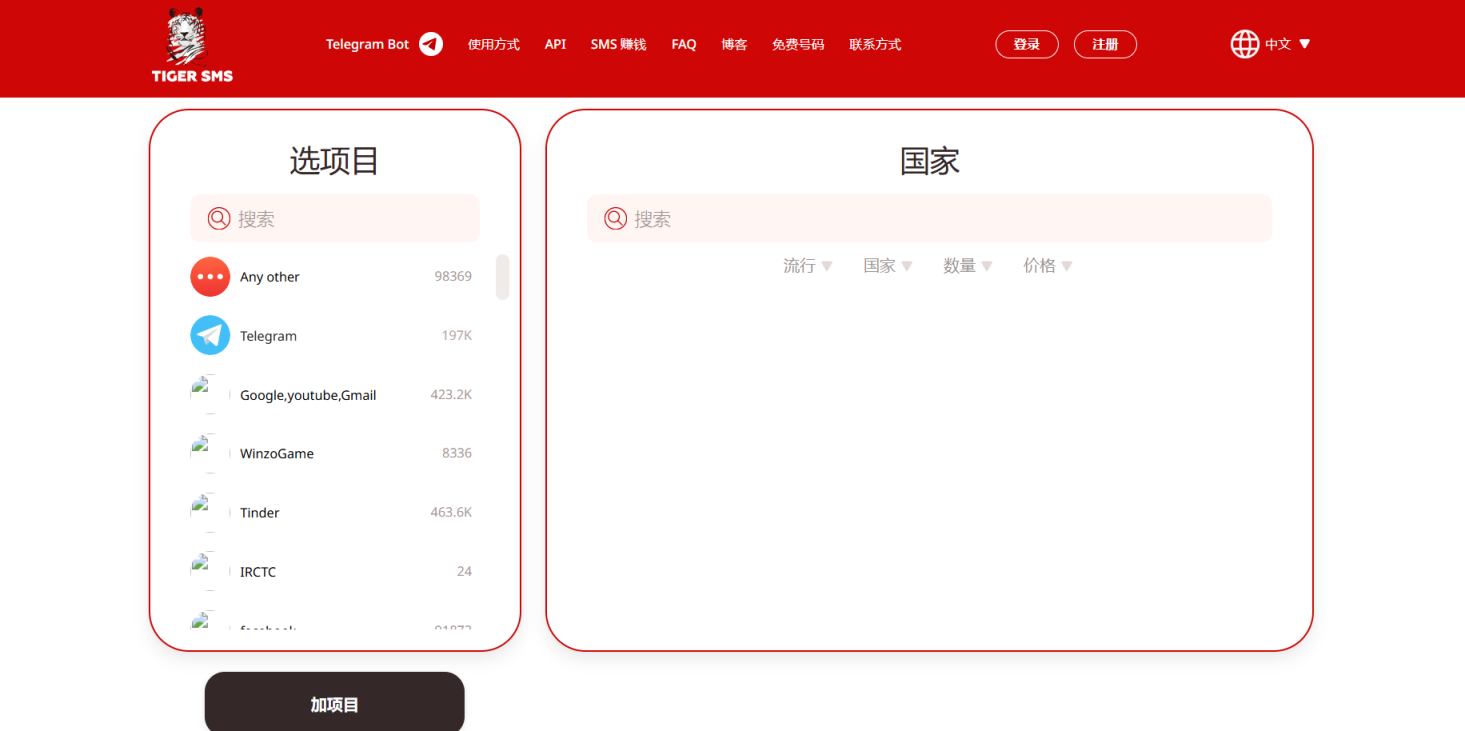Click the Tiger SMS logo
1465x731 pixels.
tap(192, 46)
